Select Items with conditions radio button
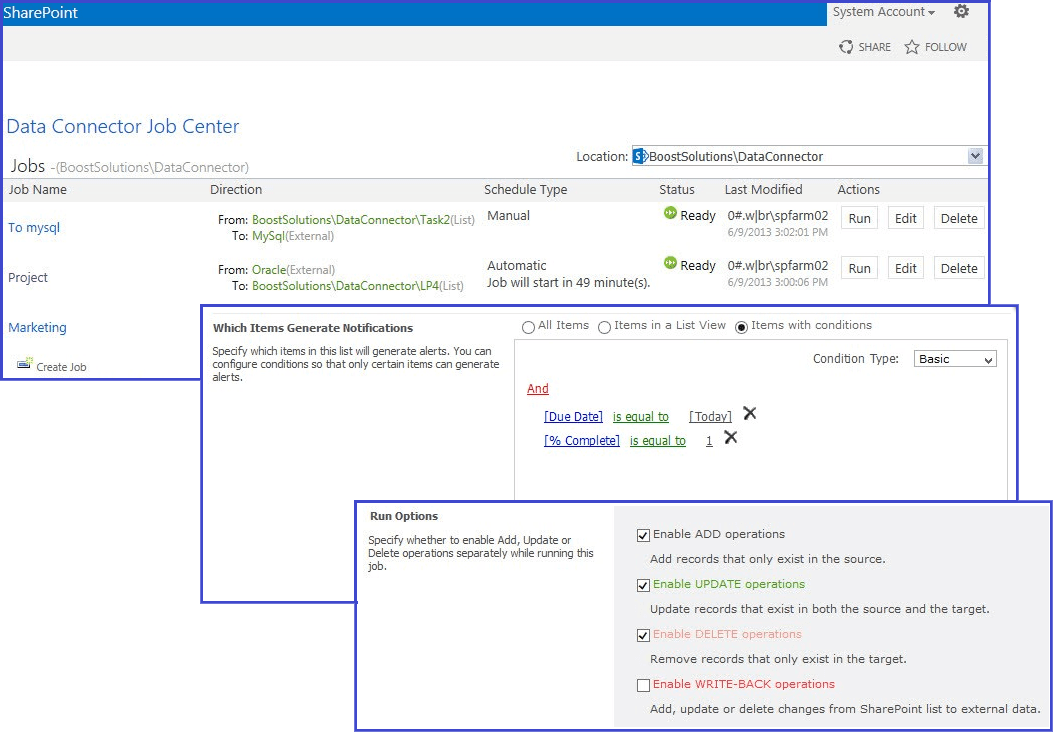This screenshot has width=1053, height=732. click(741, 328)
